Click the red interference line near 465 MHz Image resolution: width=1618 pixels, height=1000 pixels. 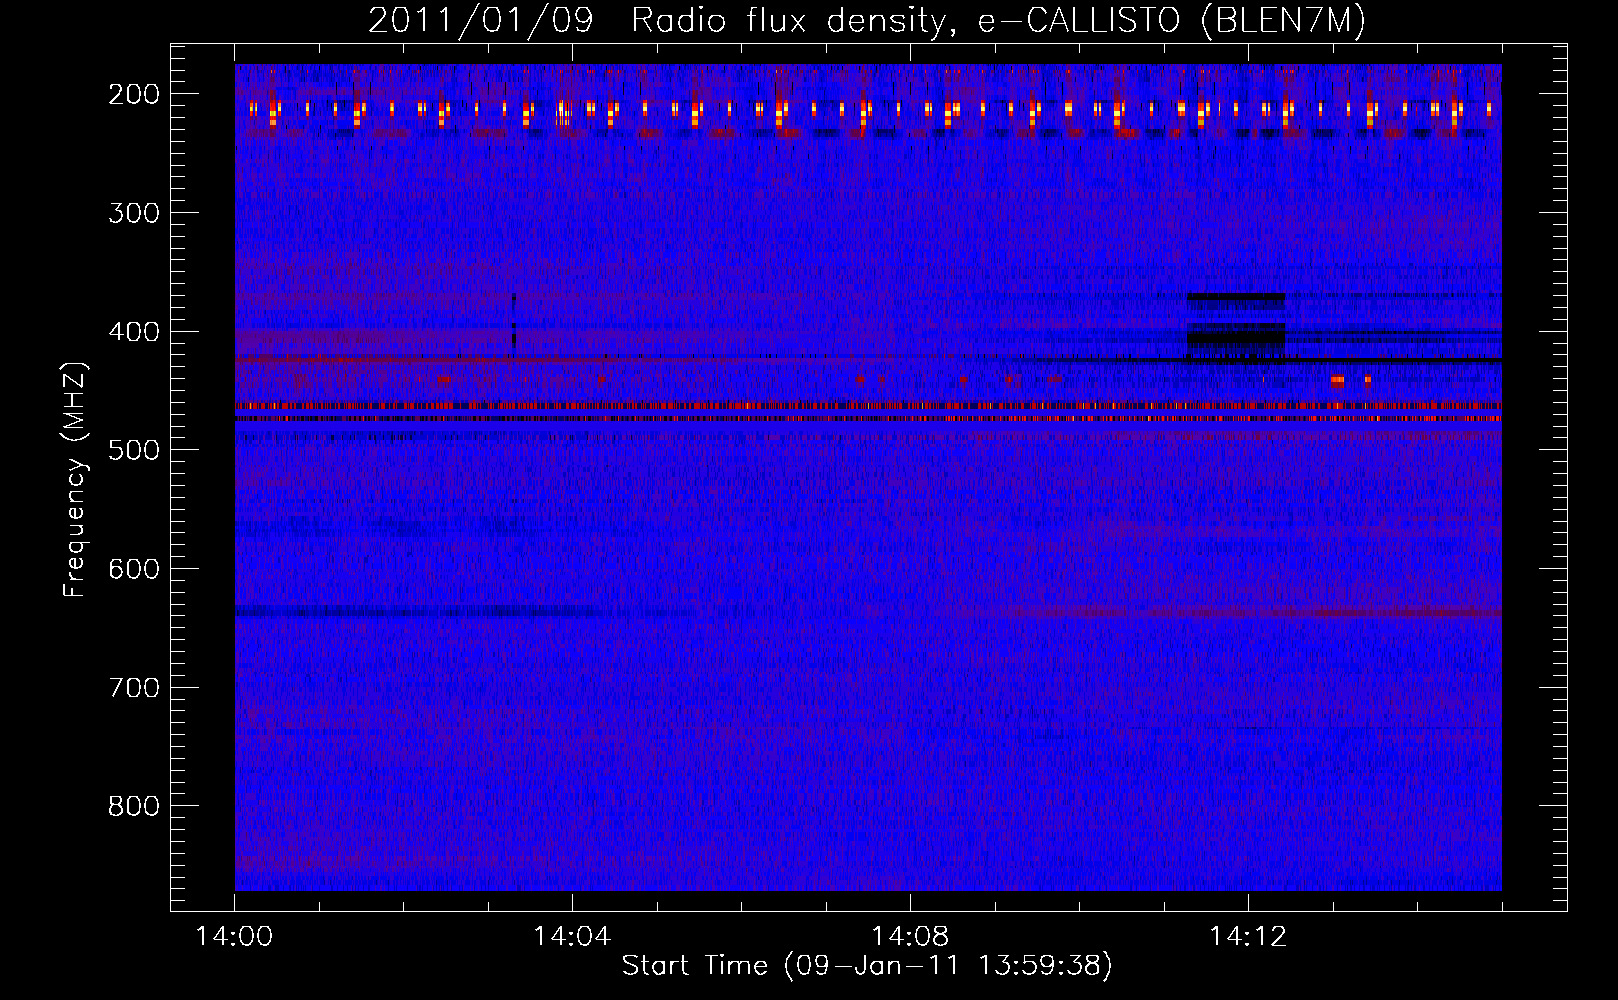coord(868,406)
